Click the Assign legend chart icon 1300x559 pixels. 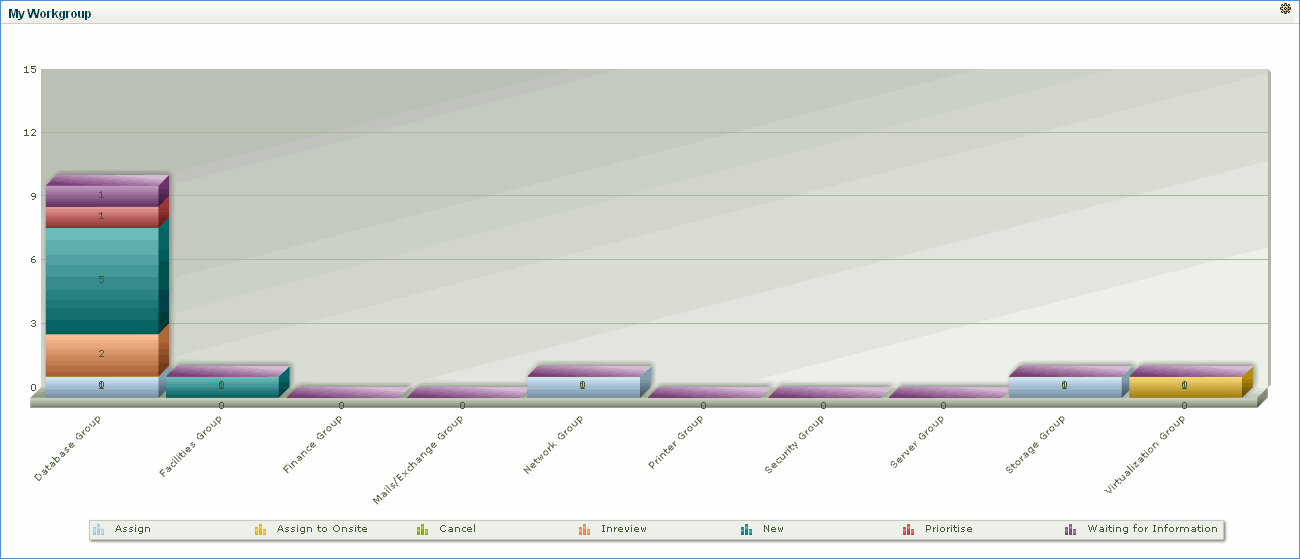pos(98,529)
